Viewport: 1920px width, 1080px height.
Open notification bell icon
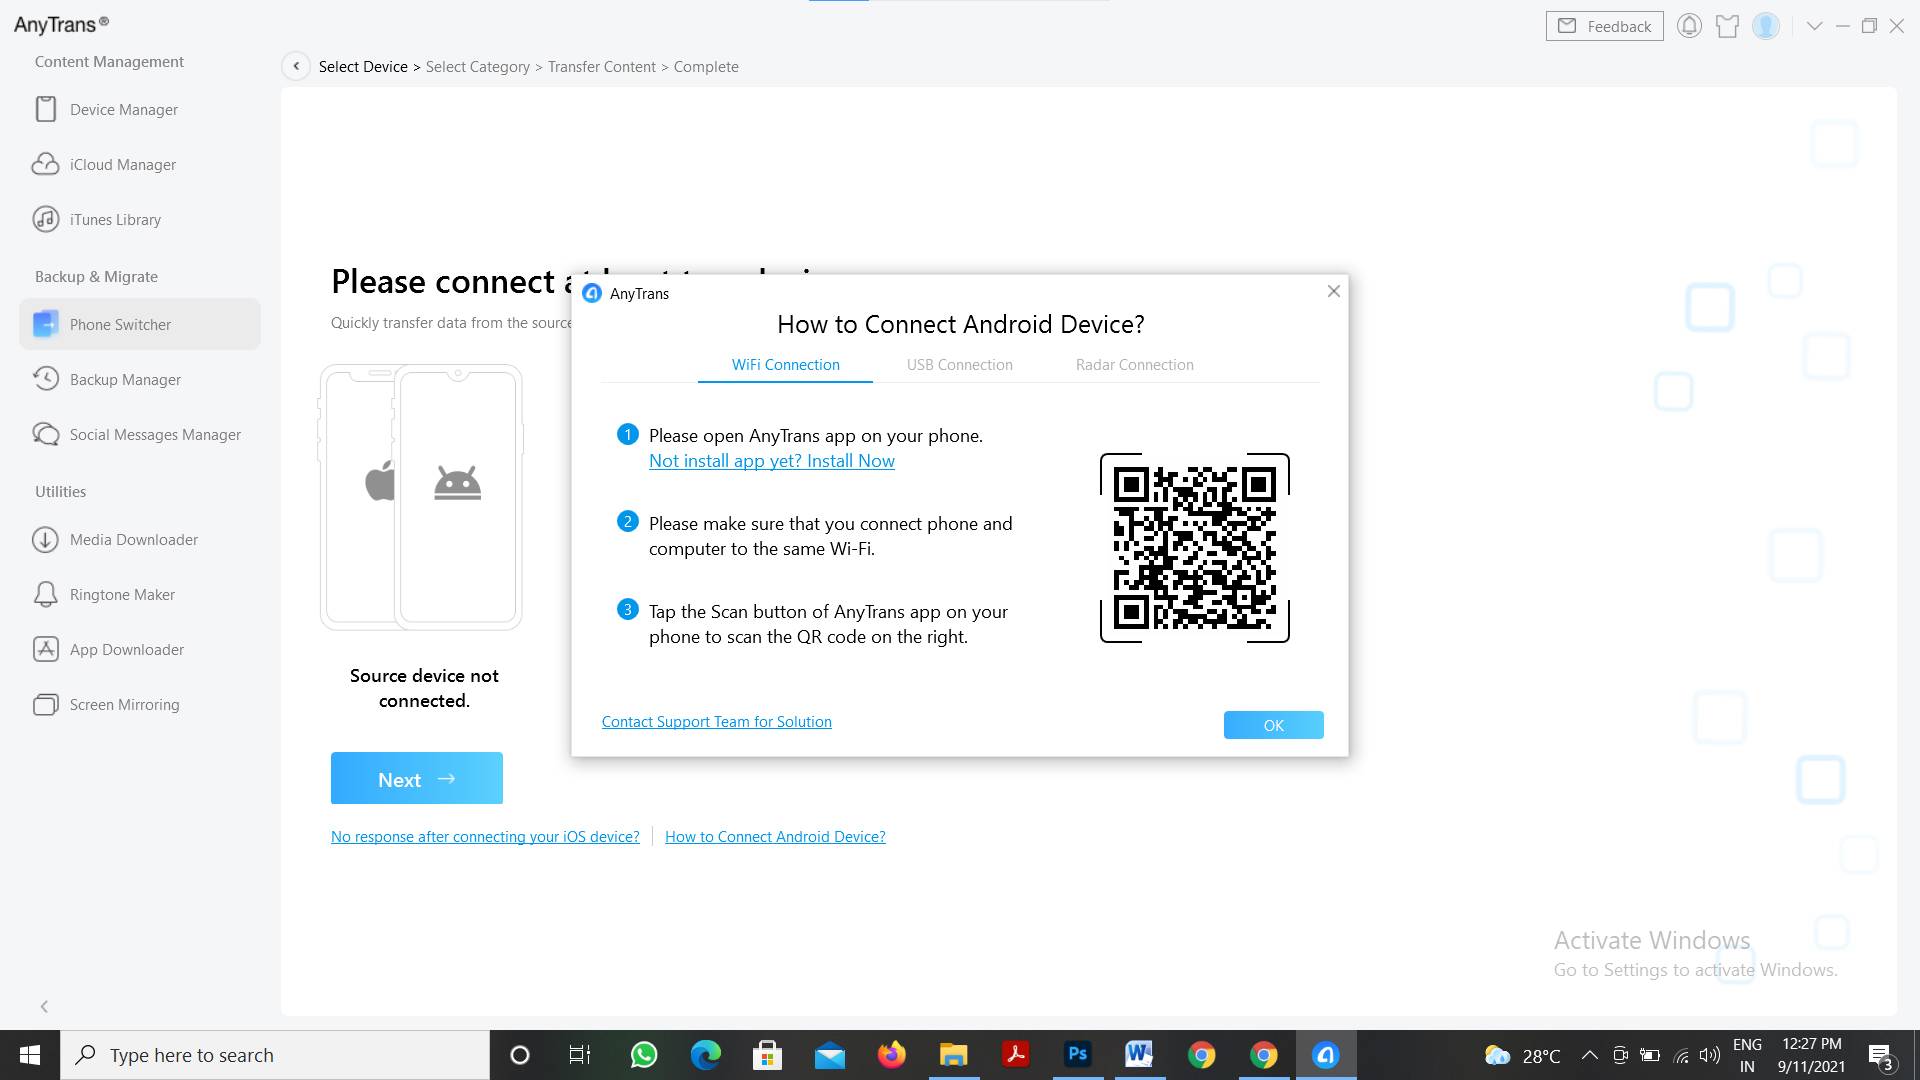pyautogui.click(x=1689, y=25)
